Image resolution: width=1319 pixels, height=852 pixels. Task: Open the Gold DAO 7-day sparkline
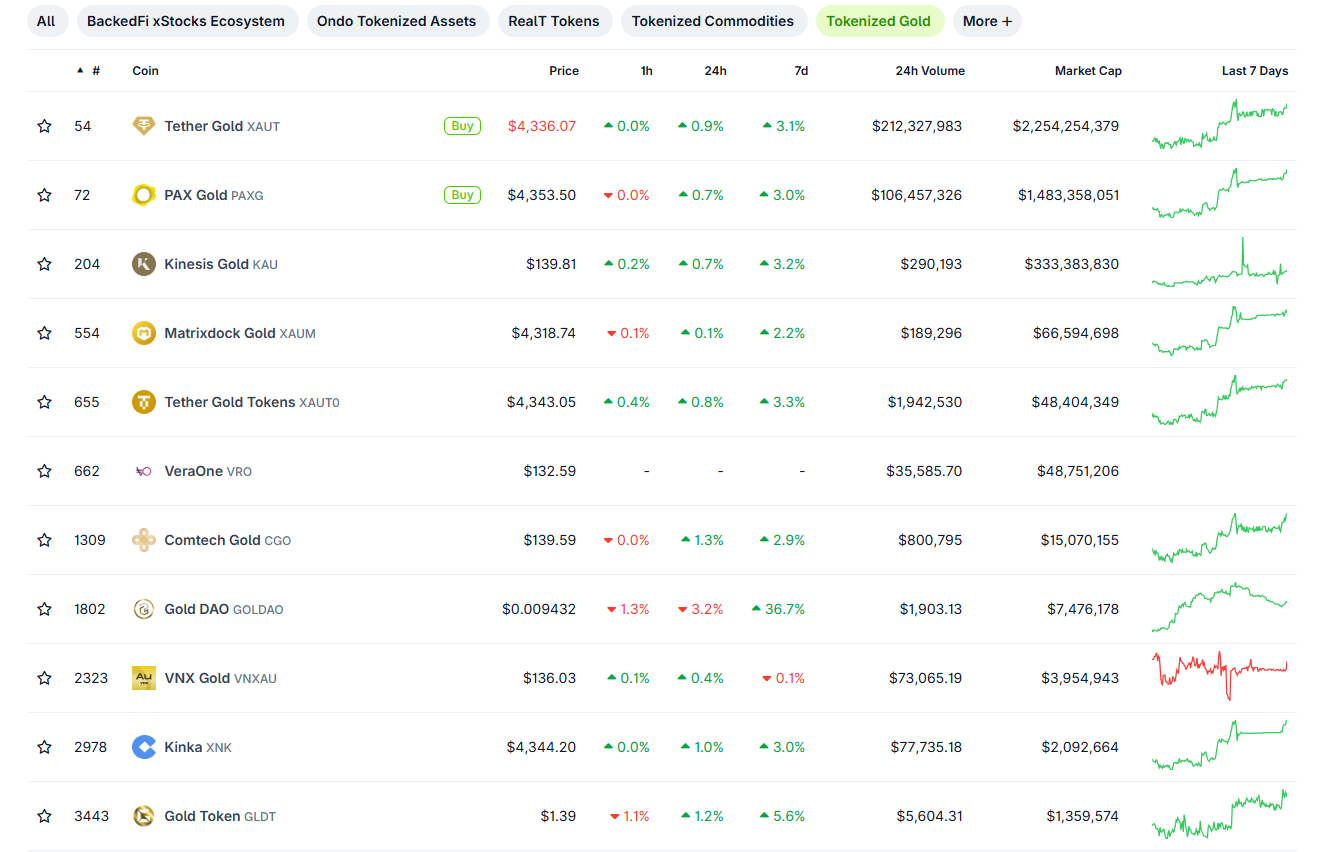click(x=1220, y=608)
